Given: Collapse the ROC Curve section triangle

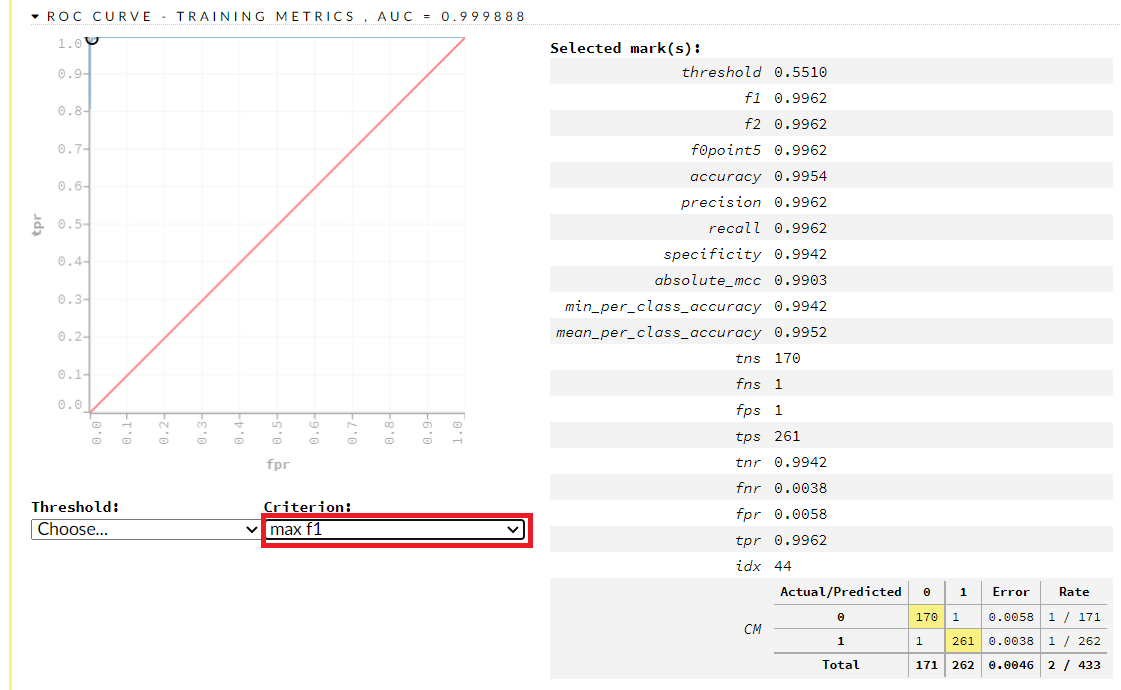Looking at the screenshot, I should click(x=36, y=17).
